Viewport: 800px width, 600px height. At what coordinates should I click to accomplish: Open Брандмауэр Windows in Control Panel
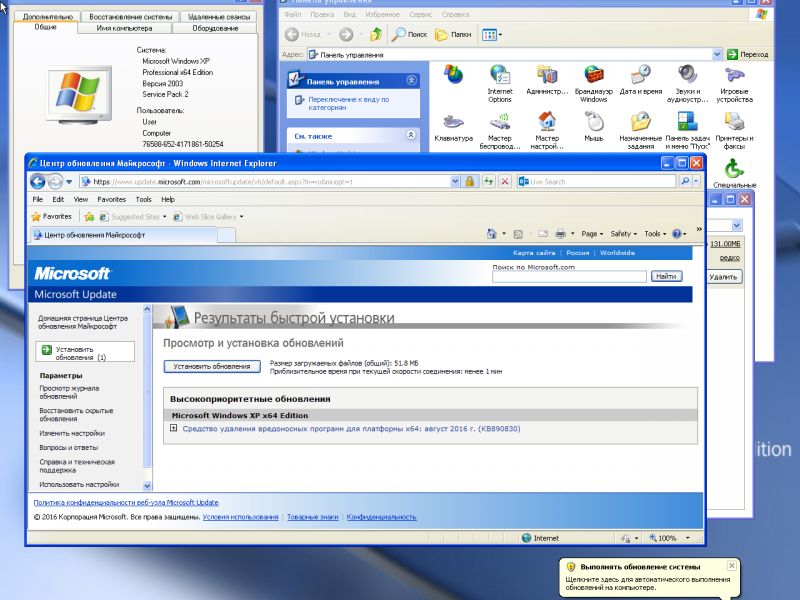(593, 84)
